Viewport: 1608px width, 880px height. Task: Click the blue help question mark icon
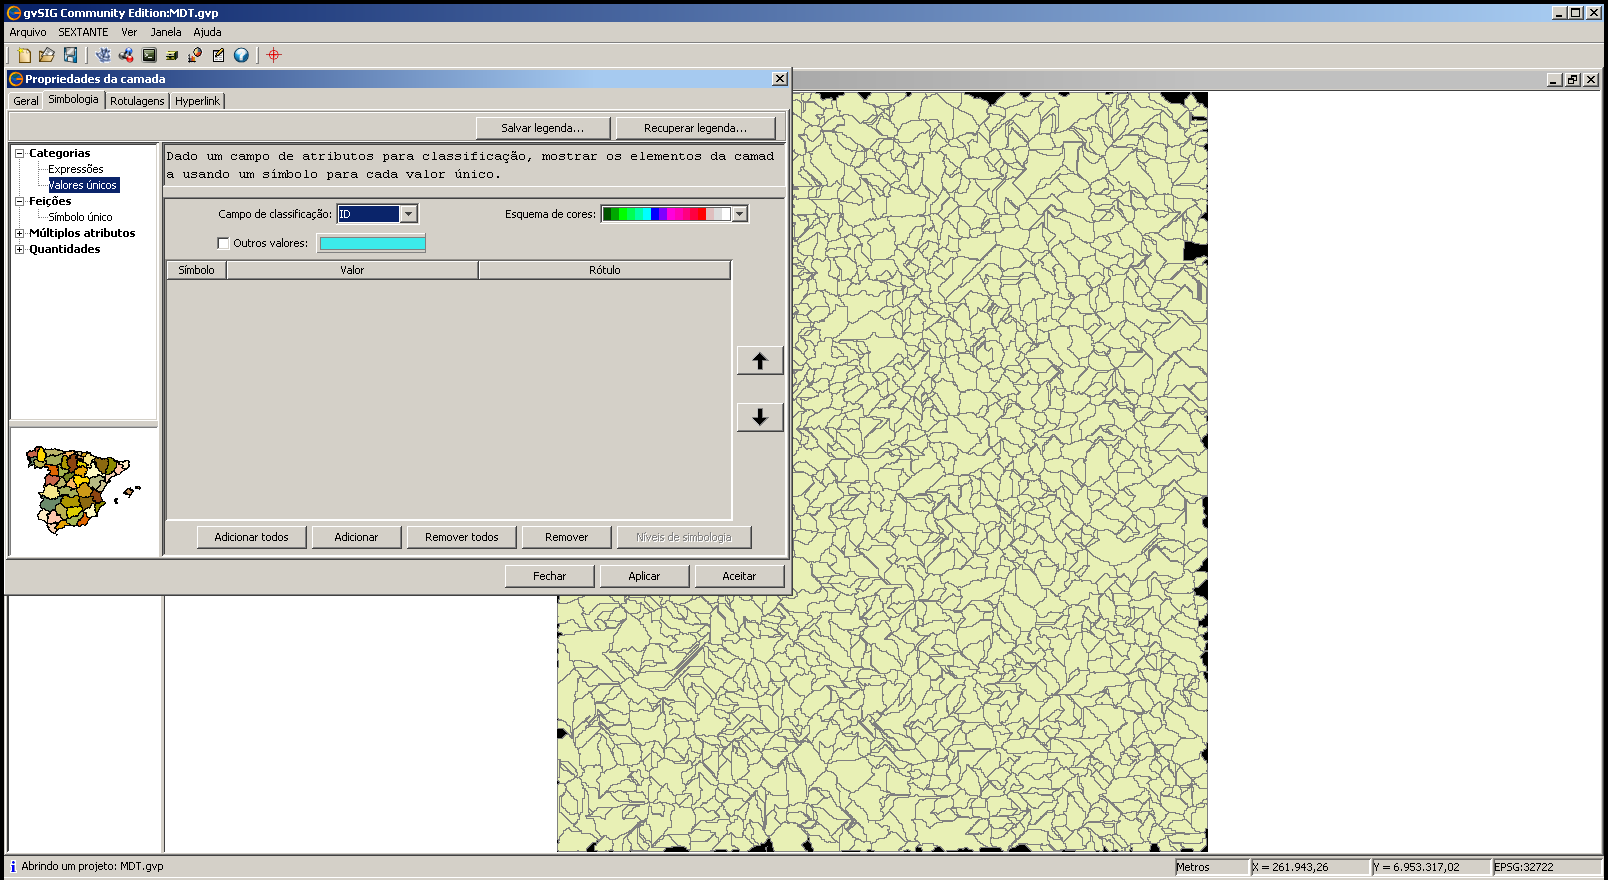click(241, 55)
